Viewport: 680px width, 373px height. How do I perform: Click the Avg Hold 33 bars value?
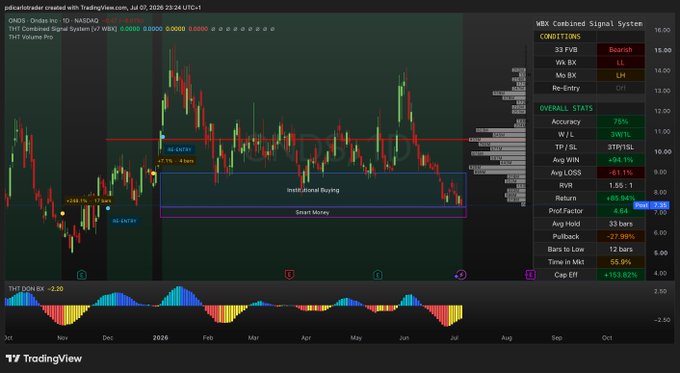click(621, 224)
